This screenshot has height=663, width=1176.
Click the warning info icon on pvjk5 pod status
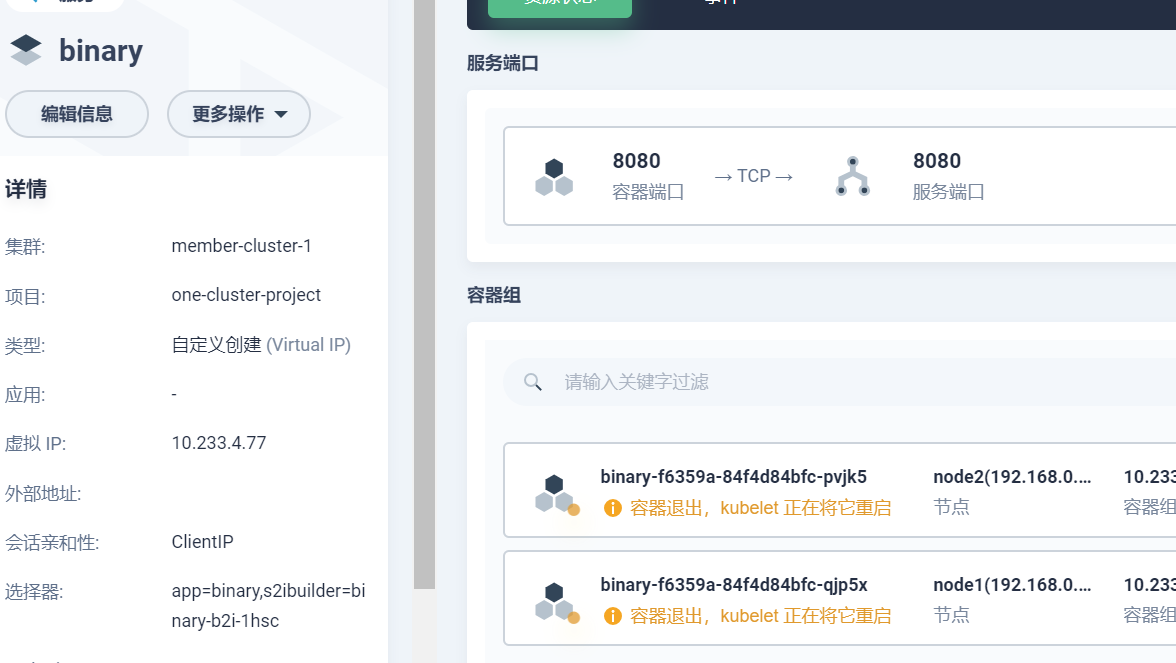(612, 507)
